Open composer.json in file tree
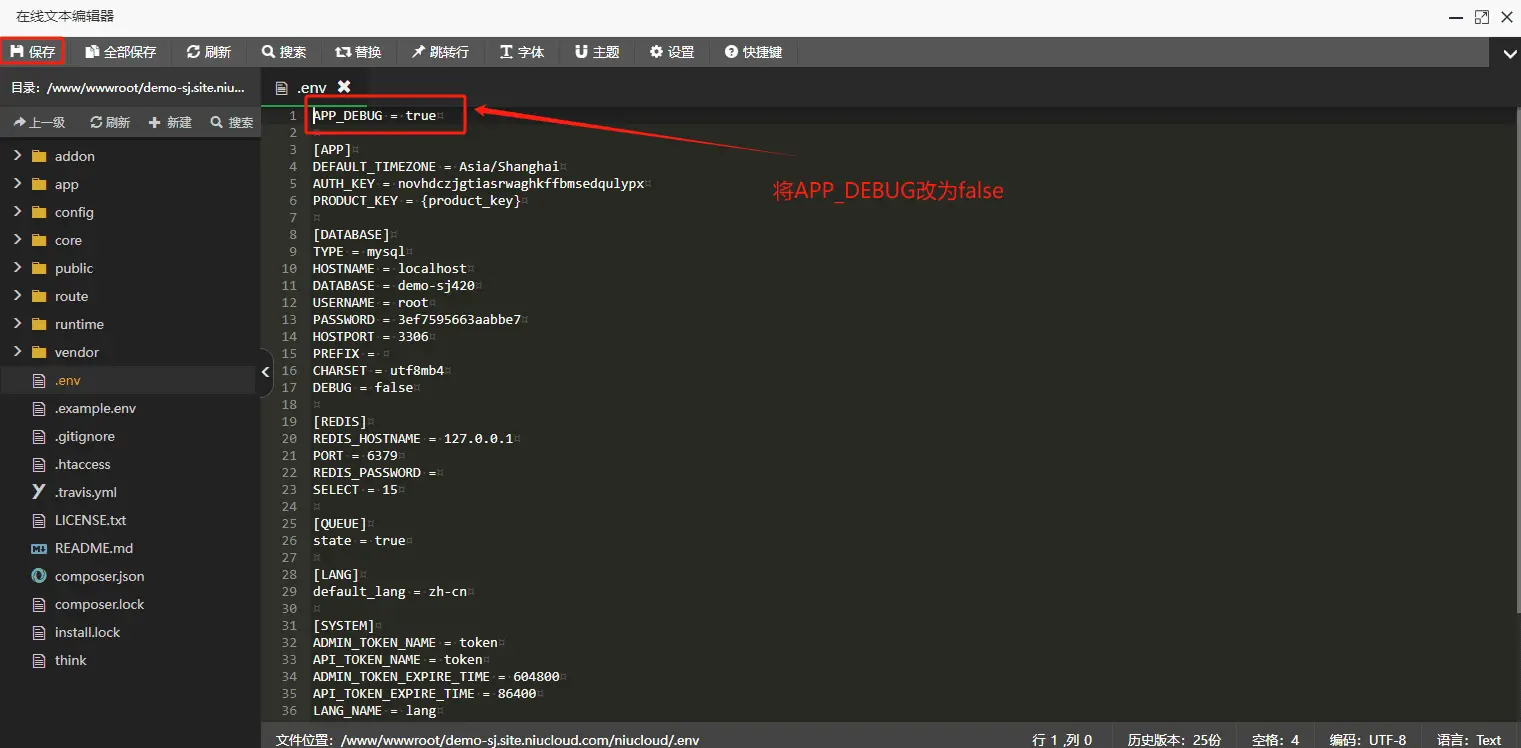Image resolution: width=1521 pixels, height=748 pixels. [99, 576]
